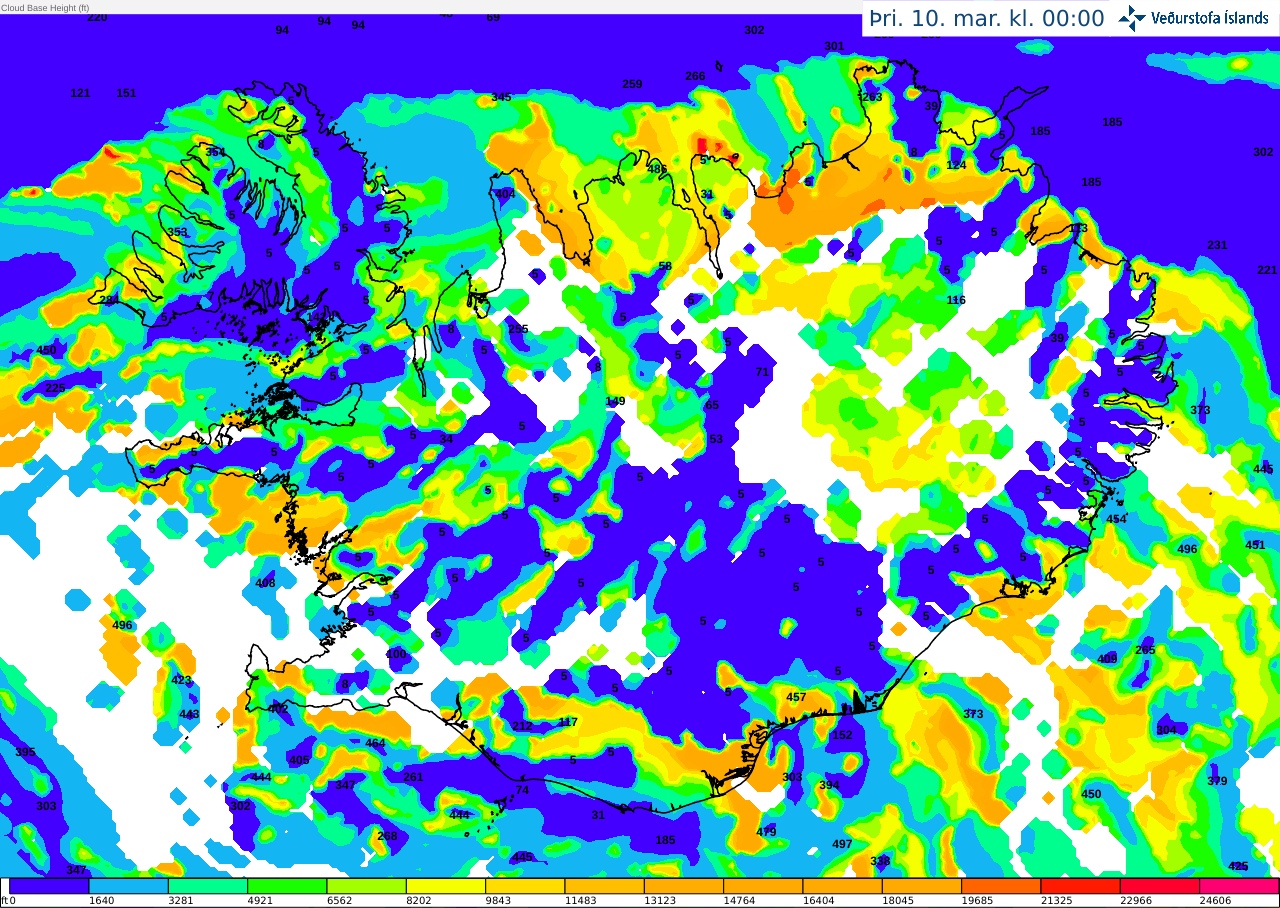
Task: Pick the yellow 8202–9843 legend swatch
Action: 446,886
